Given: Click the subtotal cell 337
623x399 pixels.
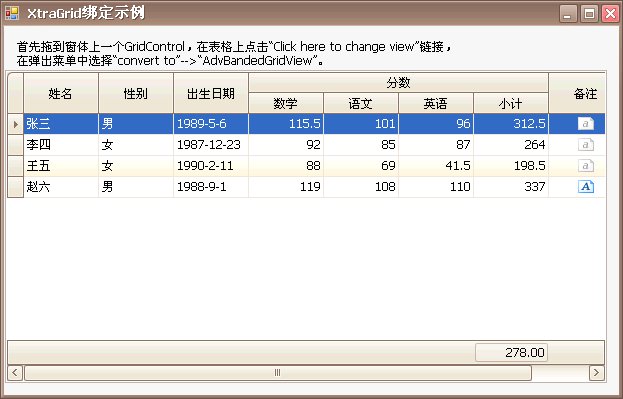Looking at the screenshot, I should [x=511, y=187].
